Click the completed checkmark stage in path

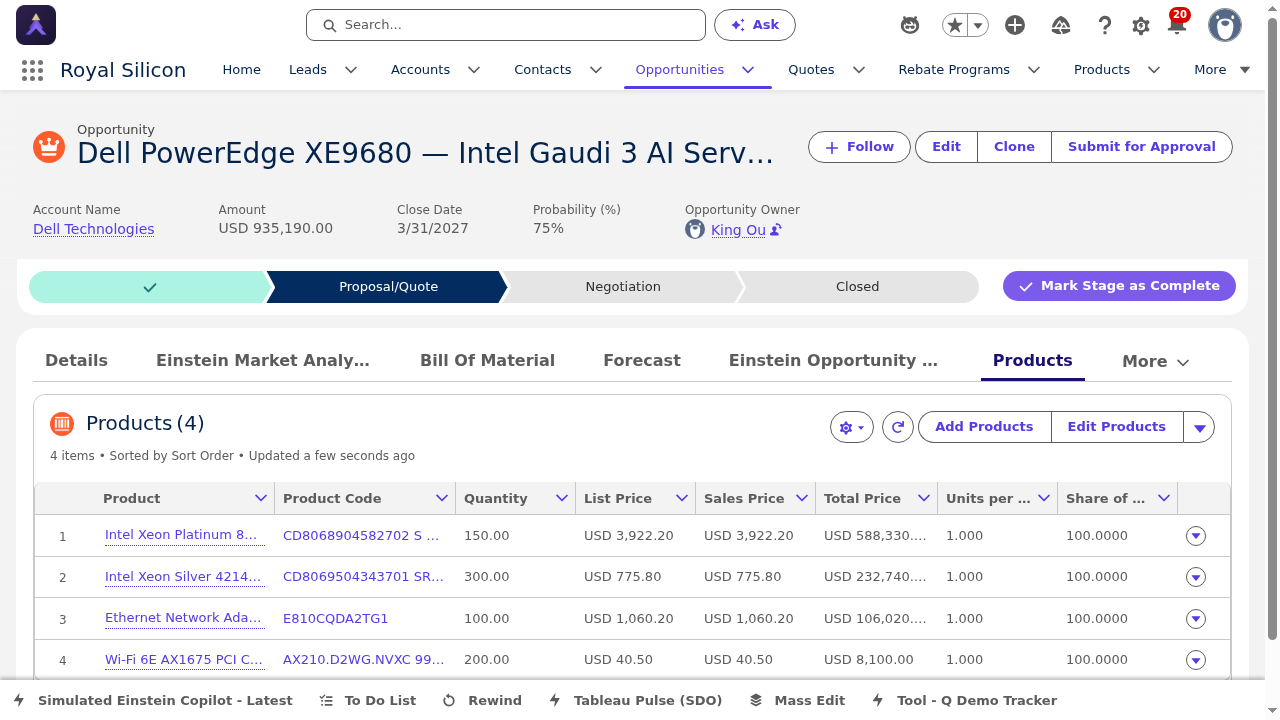[x=150, y=287]
